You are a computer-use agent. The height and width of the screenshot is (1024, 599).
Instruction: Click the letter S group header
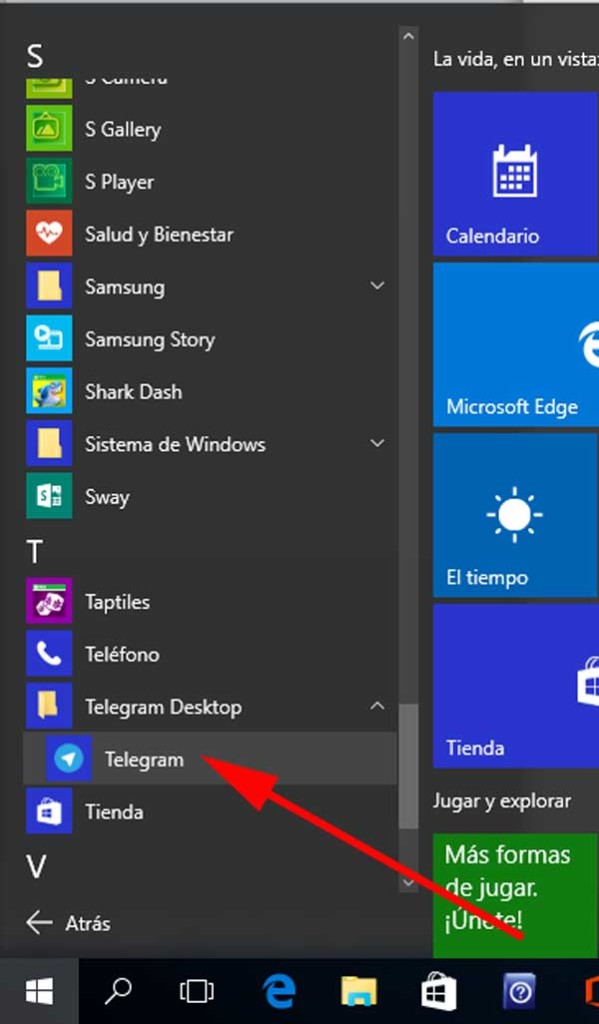35,56
